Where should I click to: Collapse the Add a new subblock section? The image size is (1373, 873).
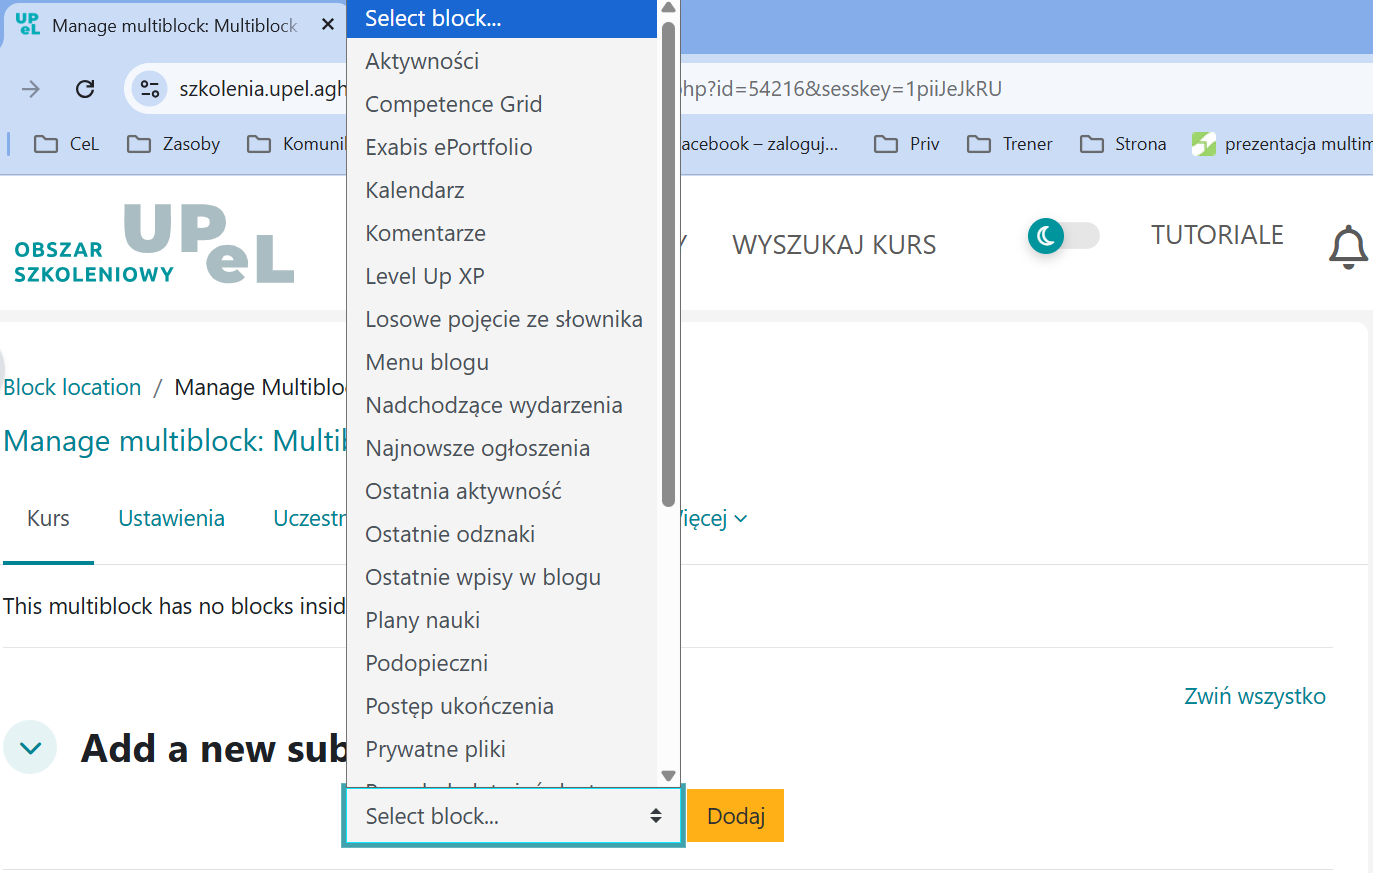(31, 748)
